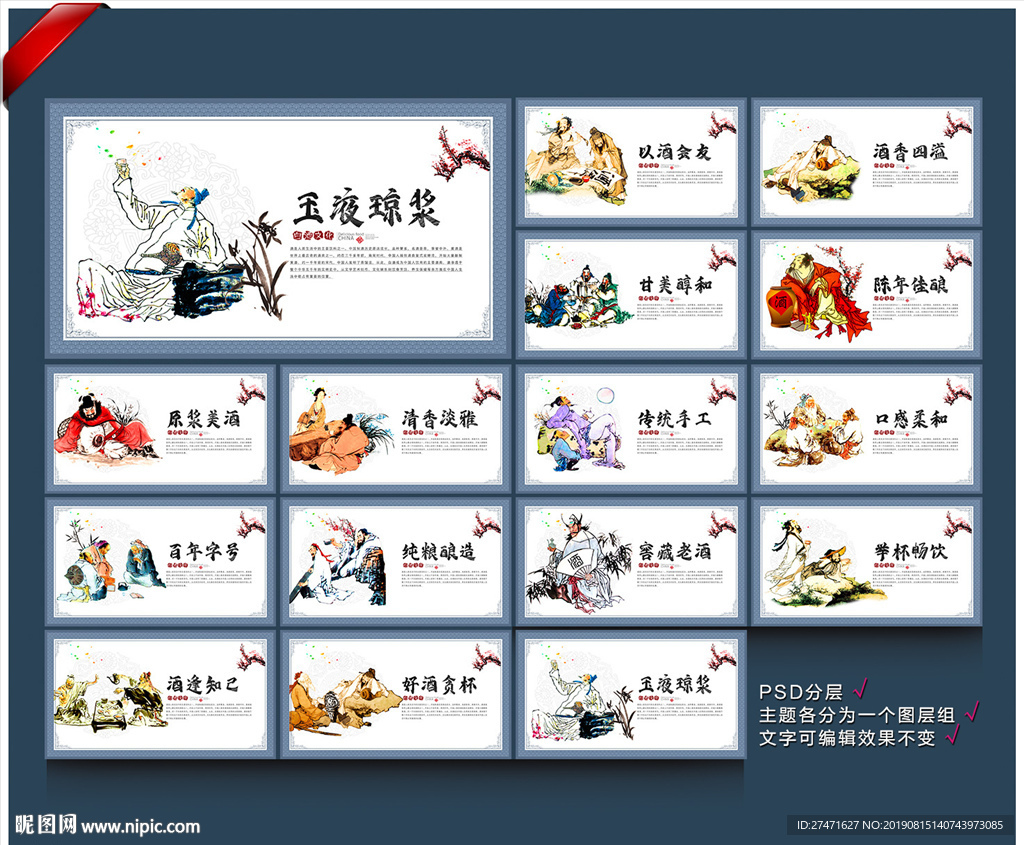The image size is (1024, 845).
Task: Open the 甘美醇和 poster card
Action: (631, 295)
